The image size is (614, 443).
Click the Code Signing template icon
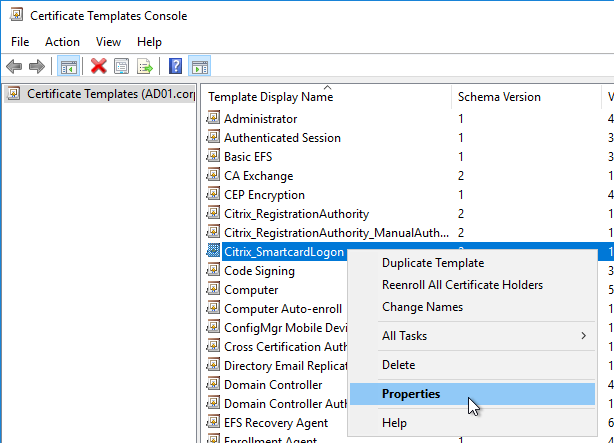pyautogui.click(x=213, y=269)
